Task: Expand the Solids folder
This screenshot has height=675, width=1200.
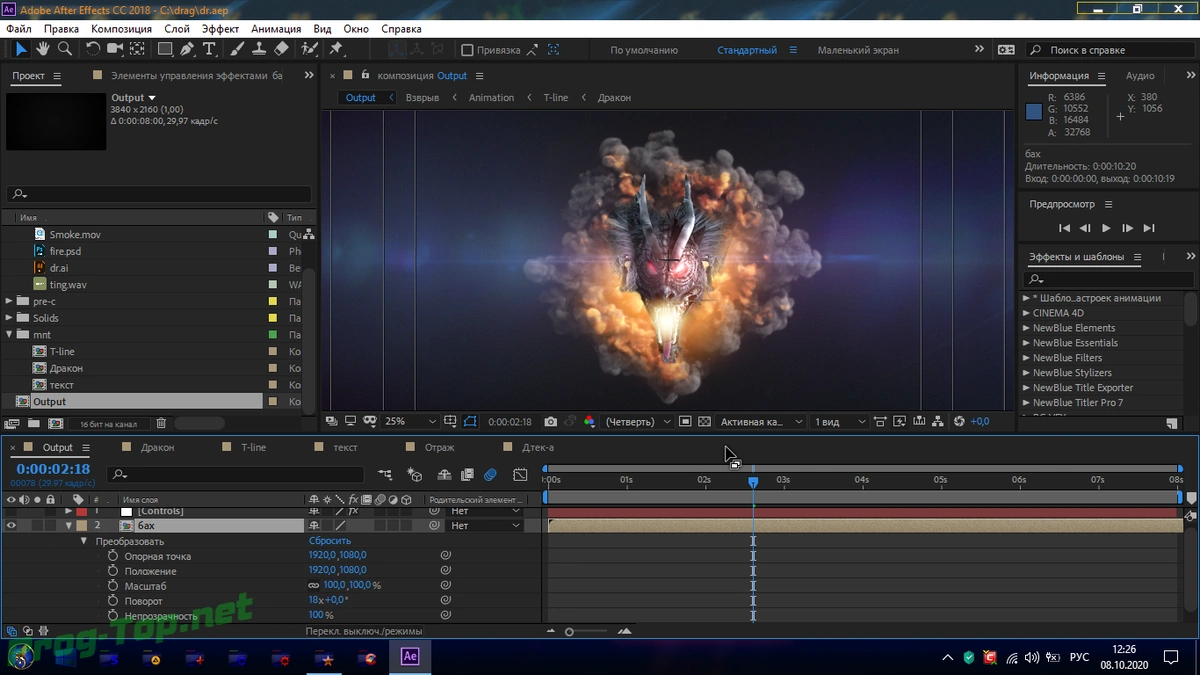Action: pyautogui.click(x=10, y=318)
